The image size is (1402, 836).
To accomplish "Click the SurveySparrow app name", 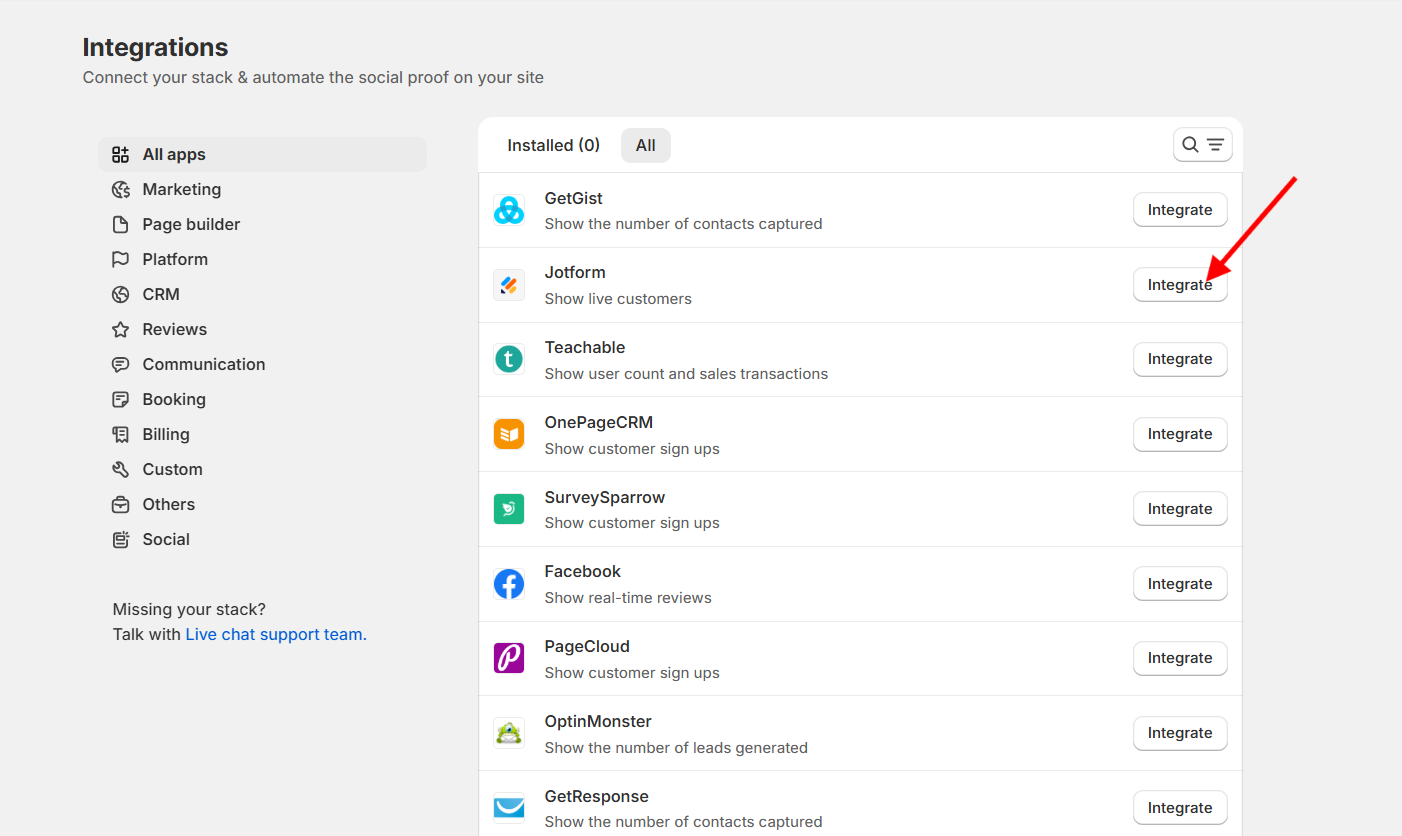I will click(x=605, y=497).
